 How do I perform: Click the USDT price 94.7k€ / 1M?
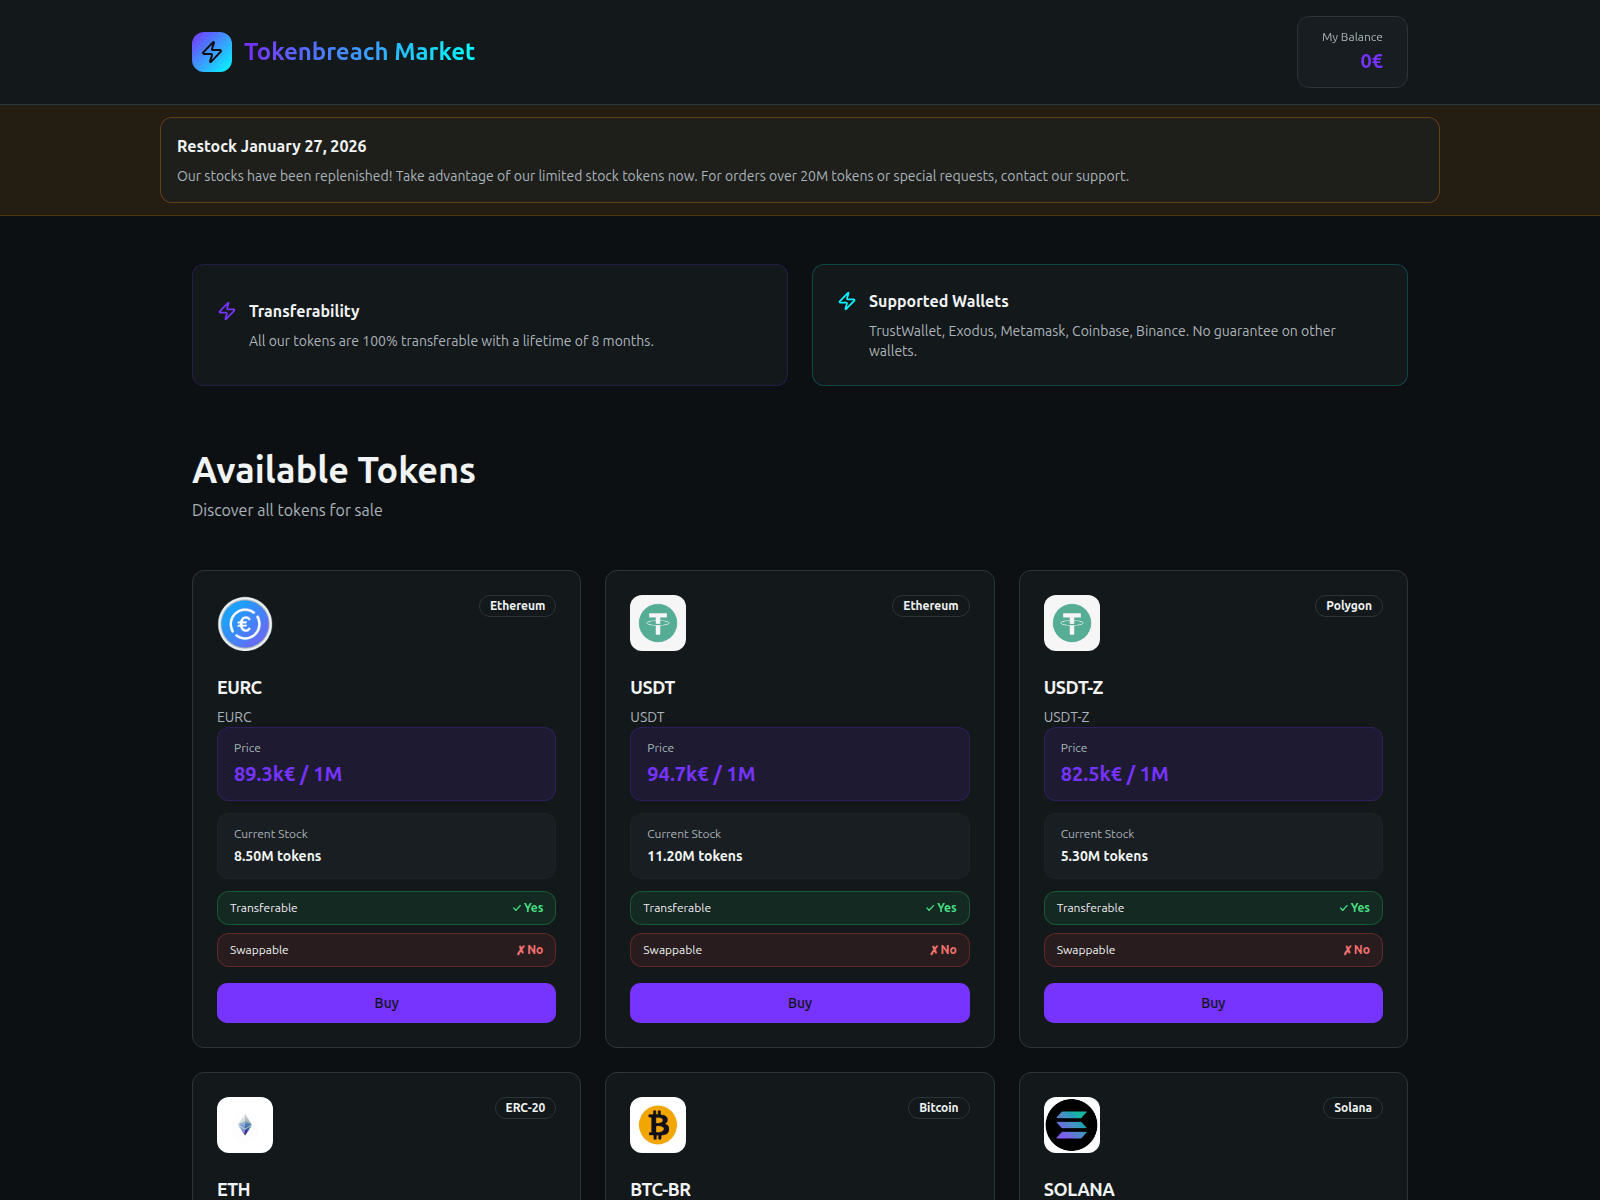pyautogui.click(x=701, y=774)
